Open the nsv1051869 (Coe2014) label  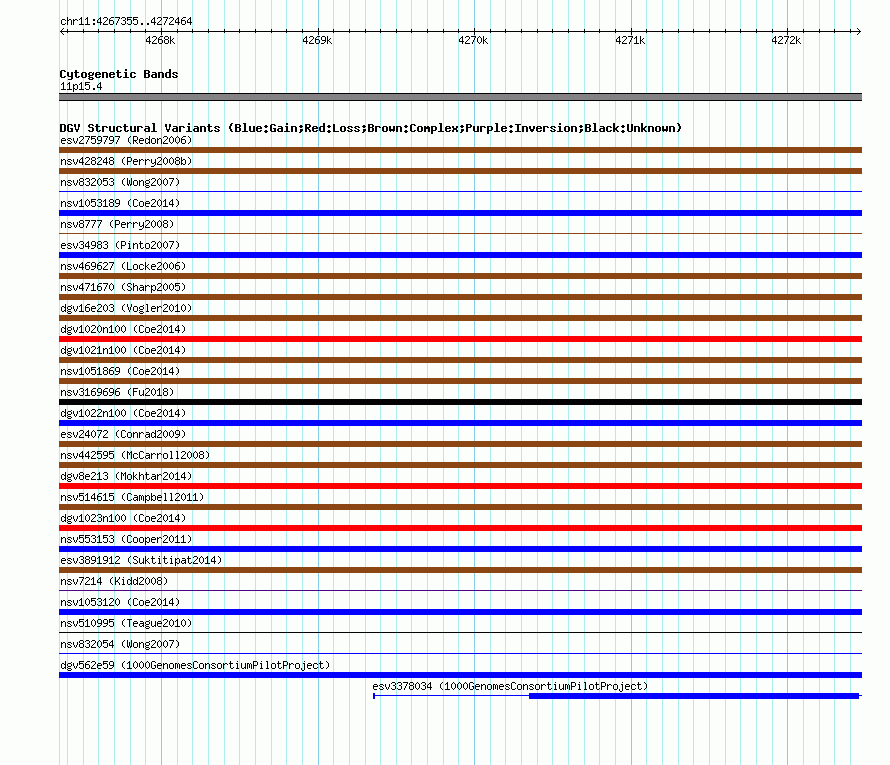[x=120, y=371]
